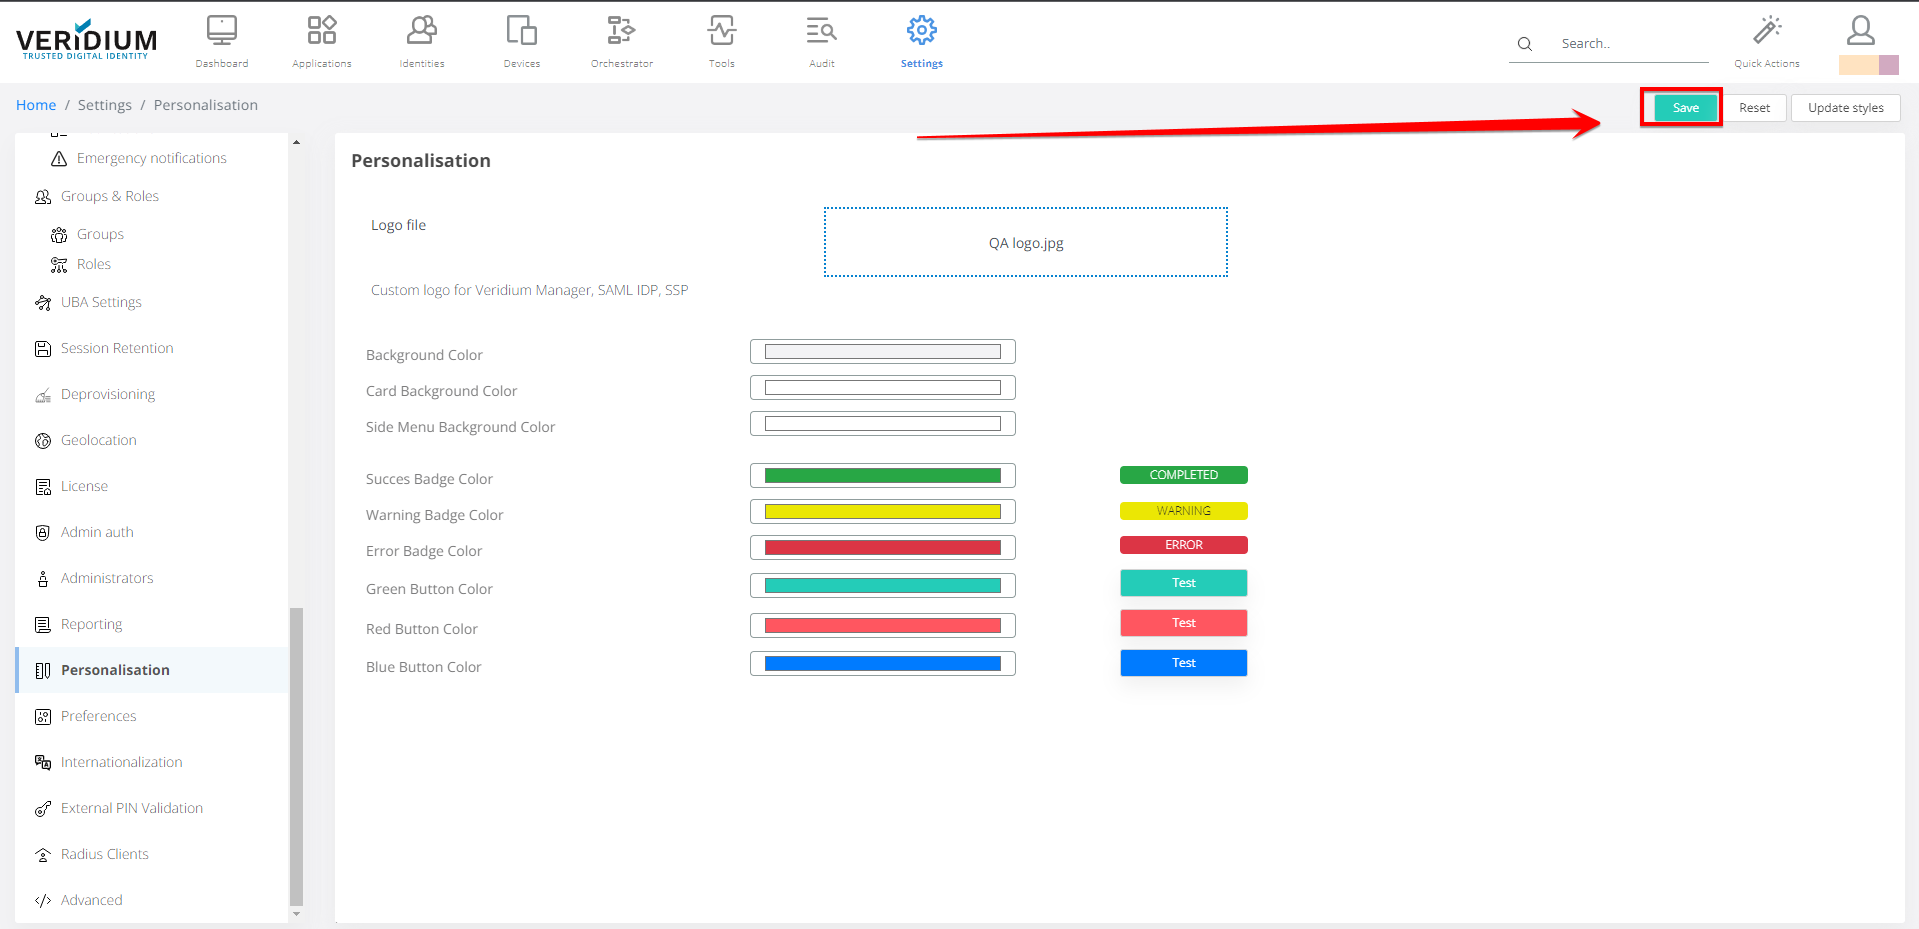Open the Warning Badge Color swatch
The width and height of the screenshot is (1919, 929).
pyautogui.click(x=882, y=512)
